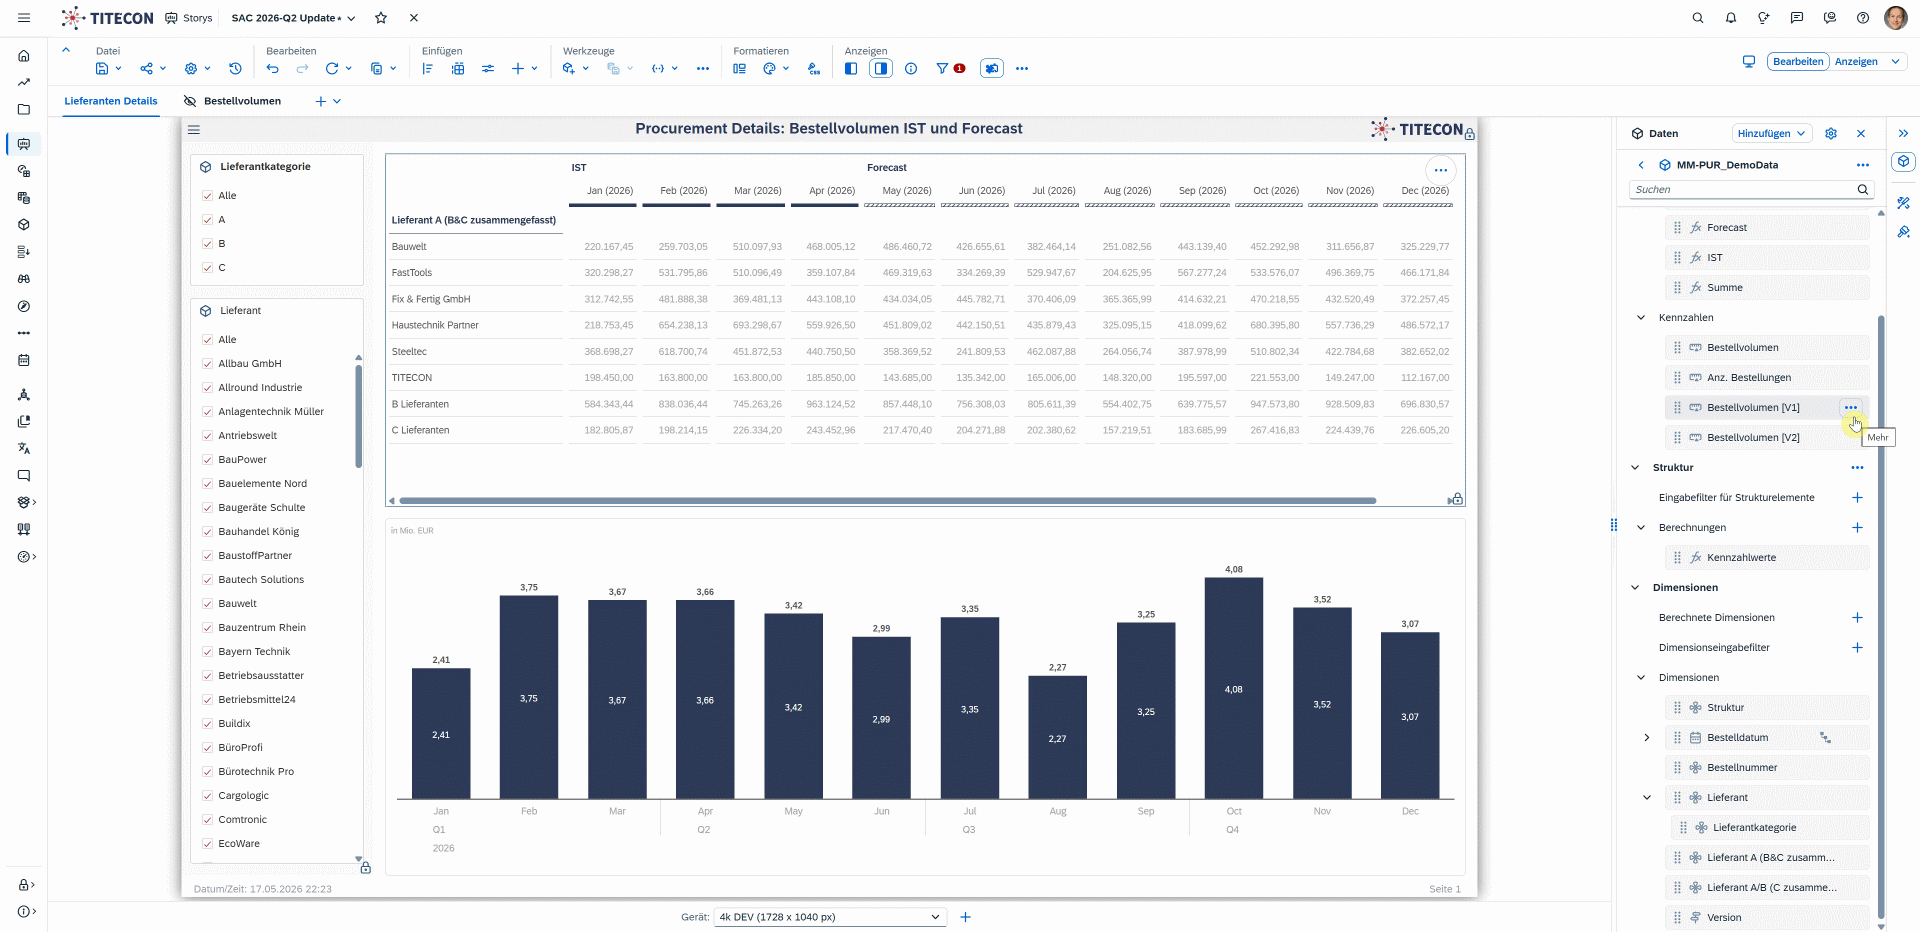Click the info circle icon under Anzeigen
1920x932 pixels.
point(911,69)
